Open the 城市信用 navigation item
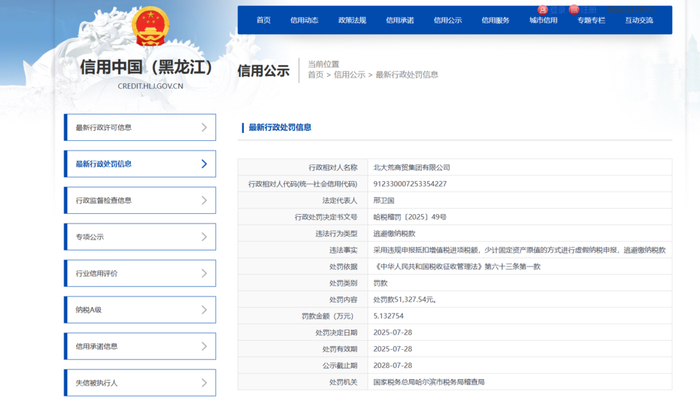700x401 pixels. point(543,20)
